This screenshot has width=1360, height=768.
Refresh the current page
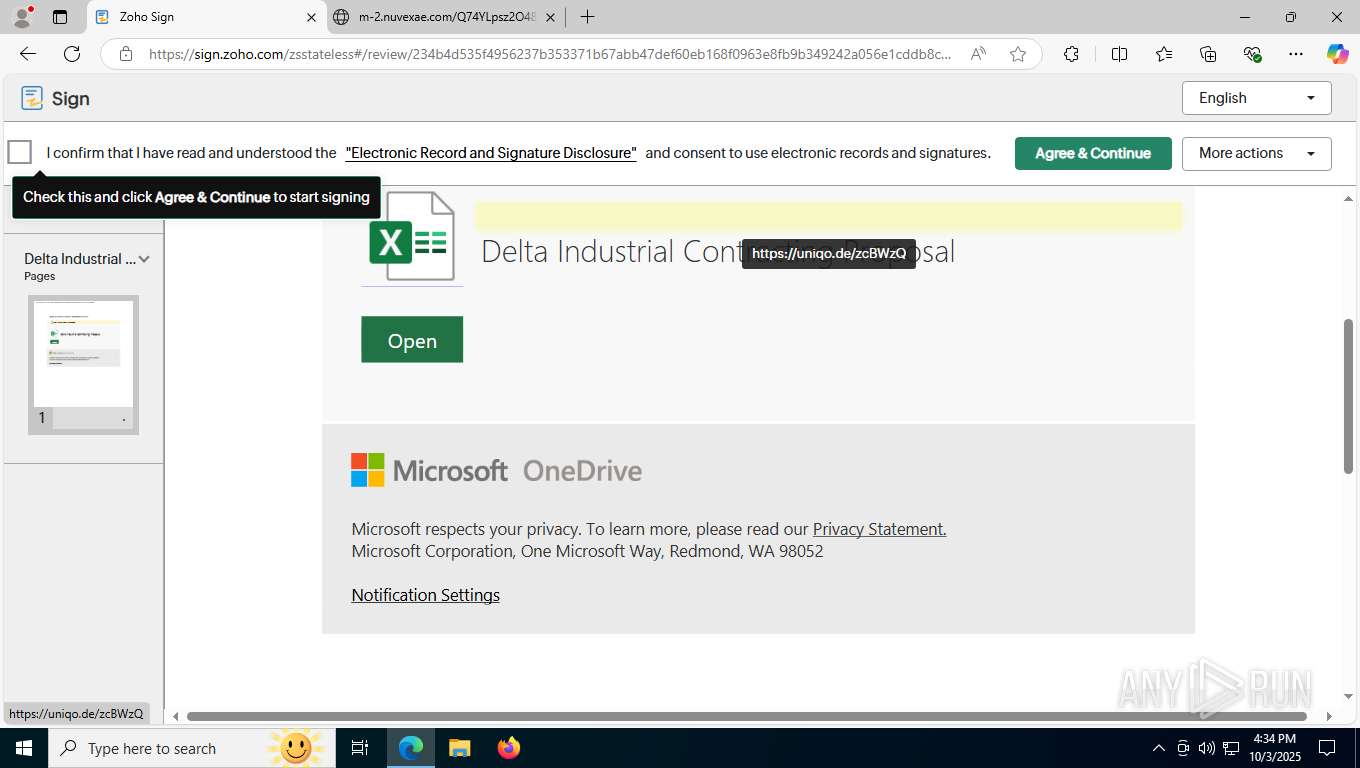pos(72,54)
